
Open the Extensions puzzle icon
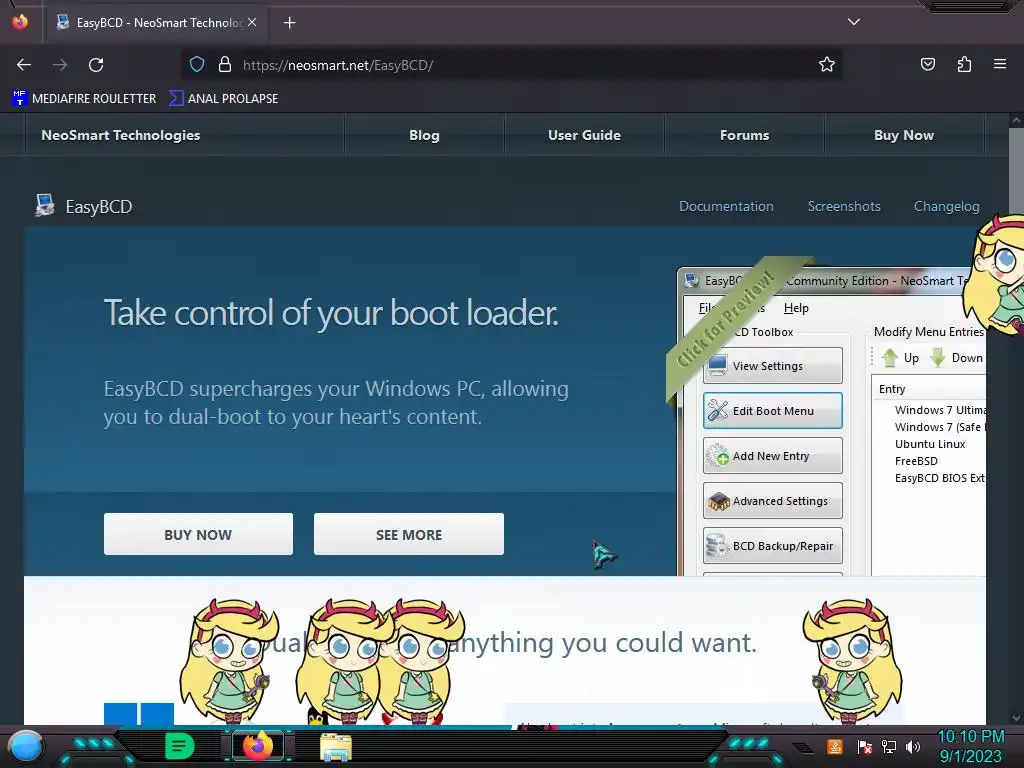coord(964,65)
